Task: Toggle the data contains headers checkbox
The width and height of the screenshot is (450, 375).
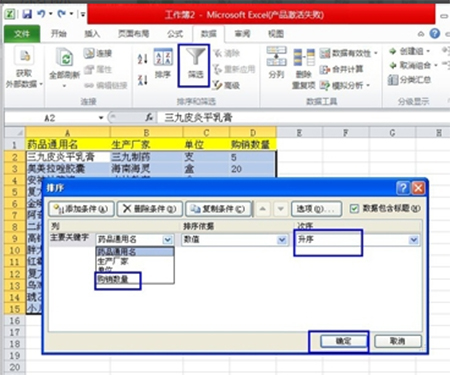Action: tap(354, 209)
